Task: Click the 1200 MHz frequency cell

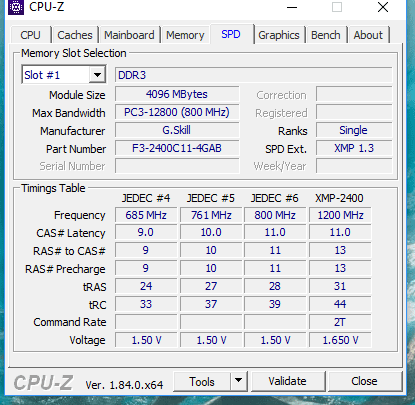Action: click(340, 215)
